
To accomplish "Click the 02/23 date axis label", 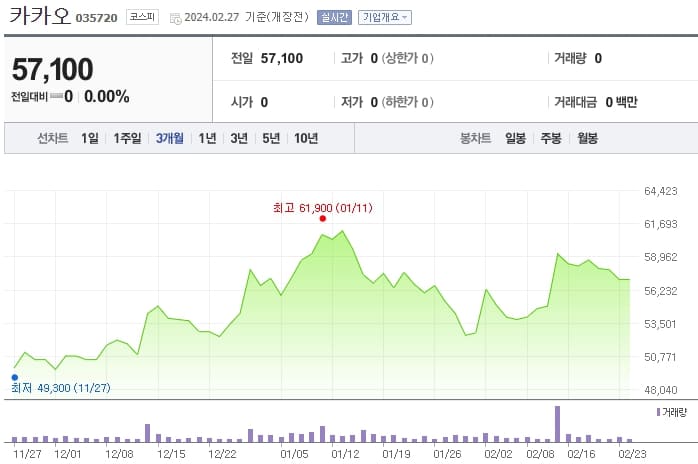I will pyautogui.click(x=632, y=454).
